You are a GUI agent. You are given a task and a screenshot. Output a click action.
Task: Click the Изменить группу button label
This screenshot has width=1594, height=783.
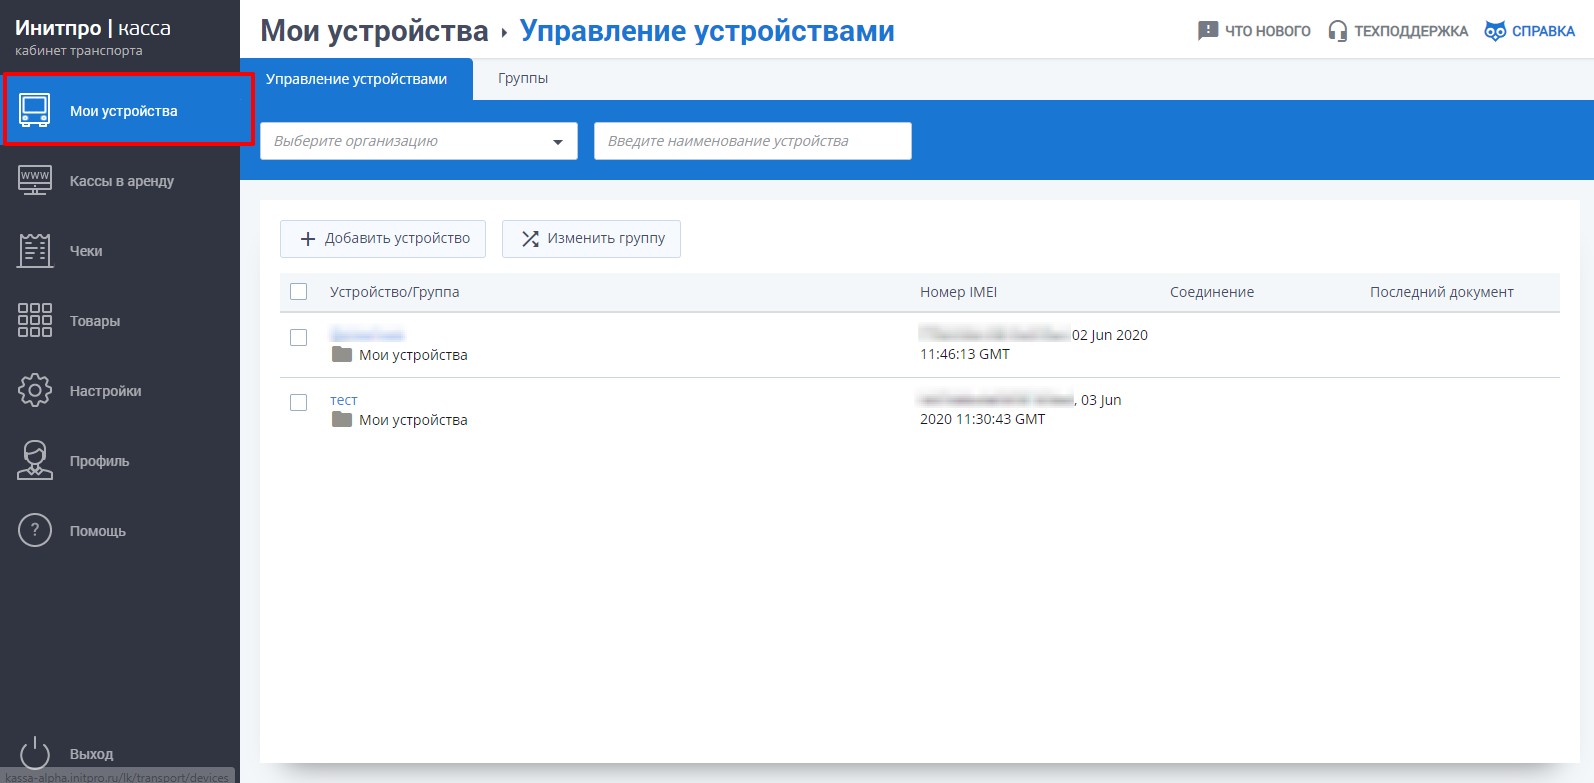tap(606, 238)
